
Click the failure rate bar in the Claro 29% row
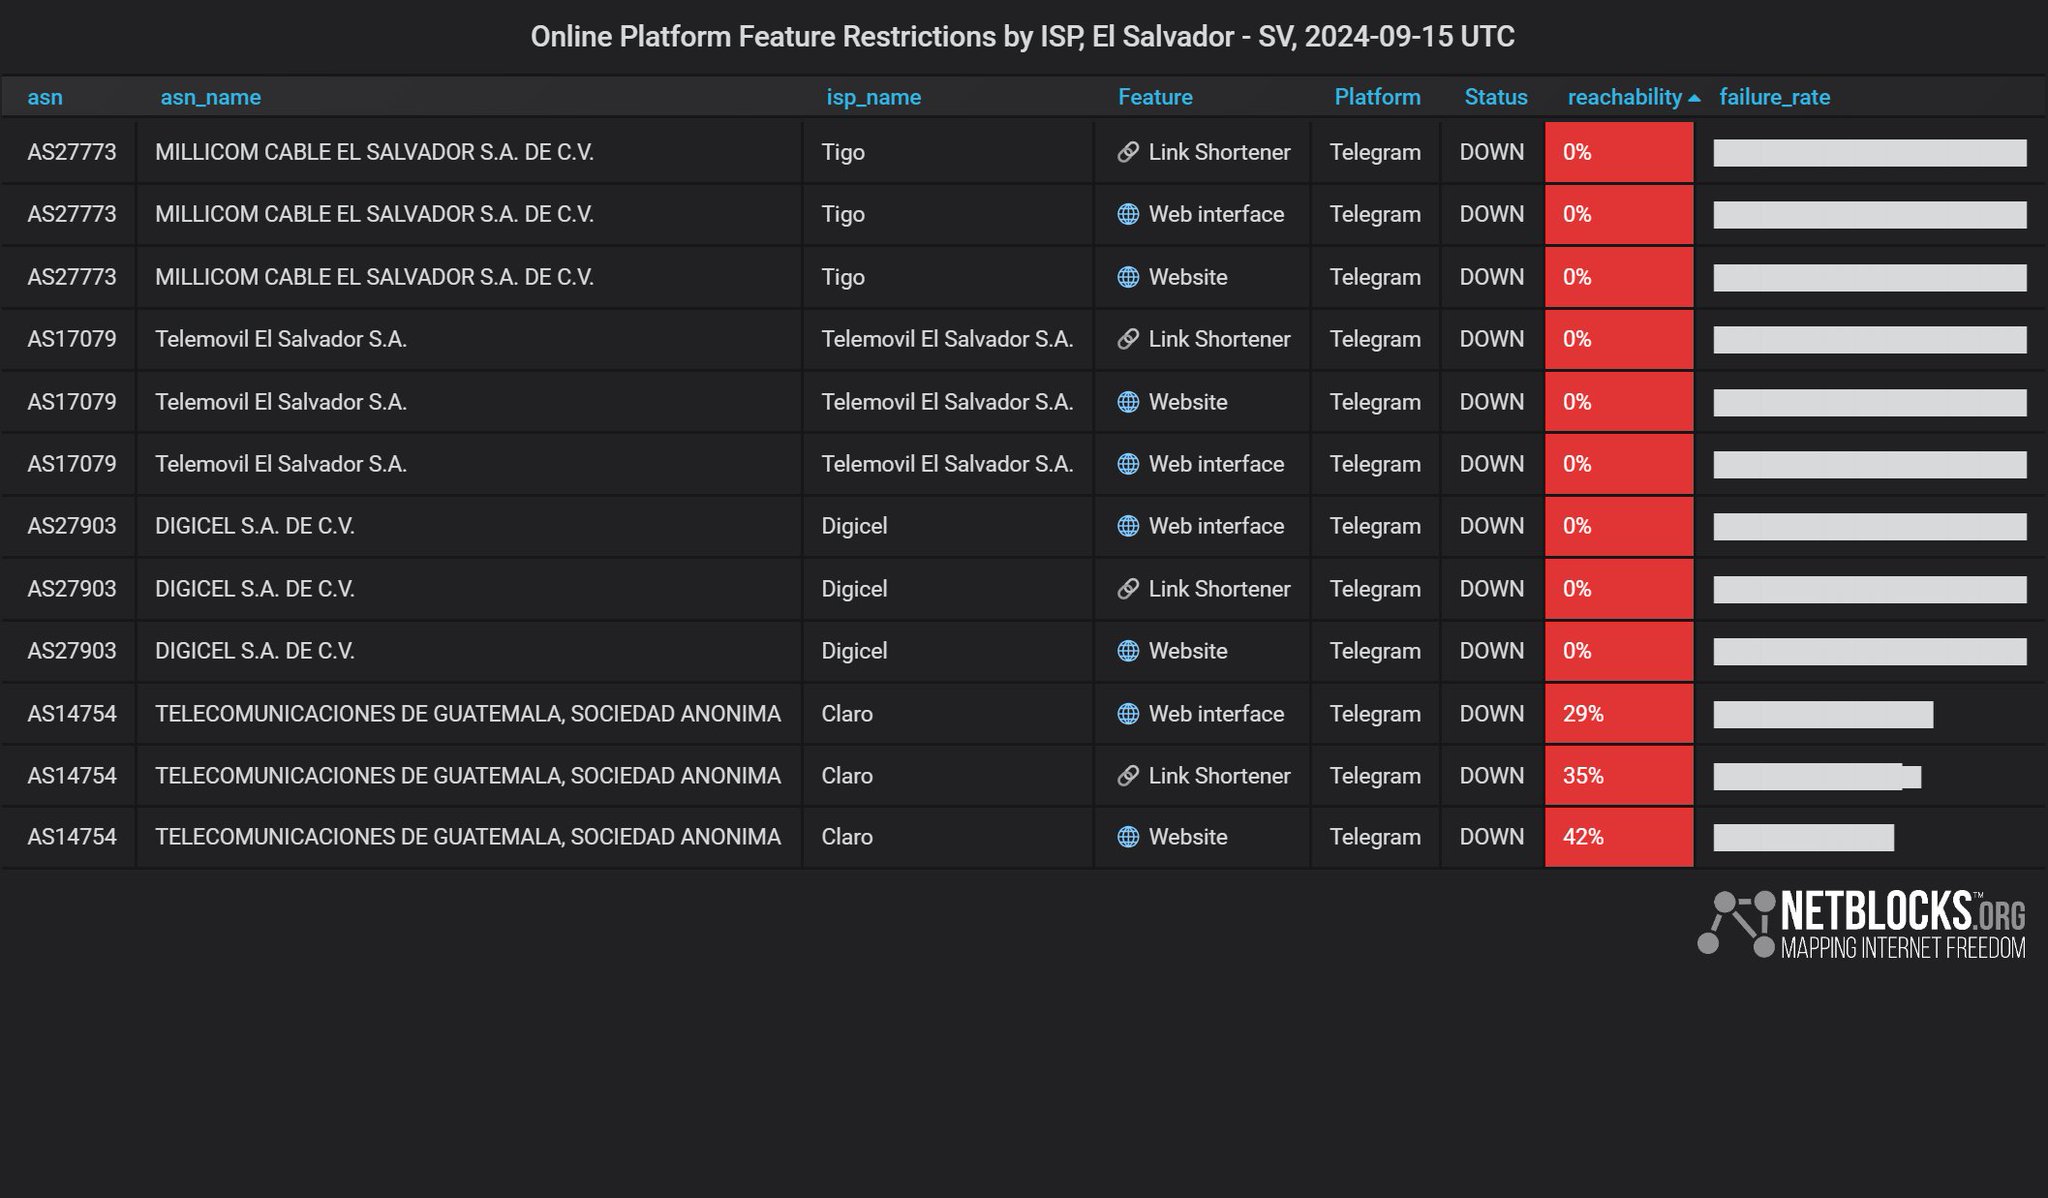[1822, 714]
